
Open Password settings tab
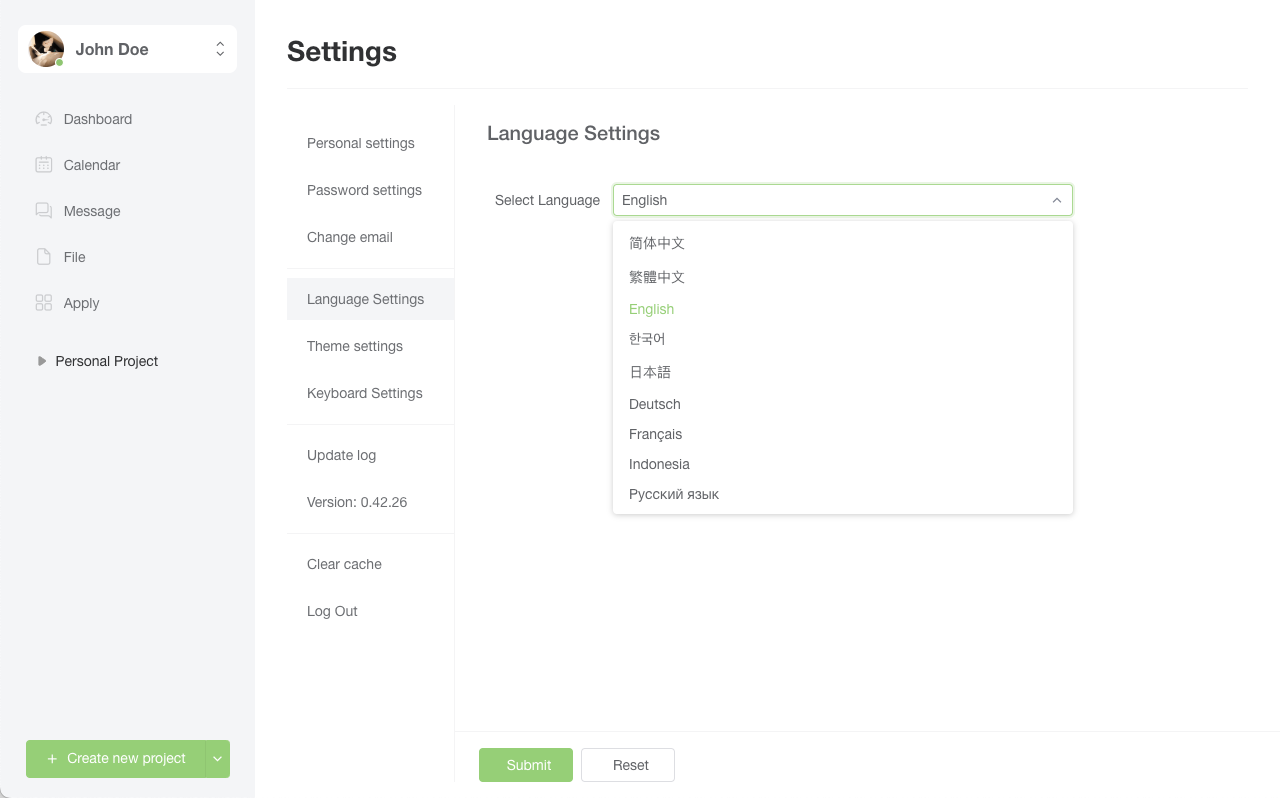[370, 190]
